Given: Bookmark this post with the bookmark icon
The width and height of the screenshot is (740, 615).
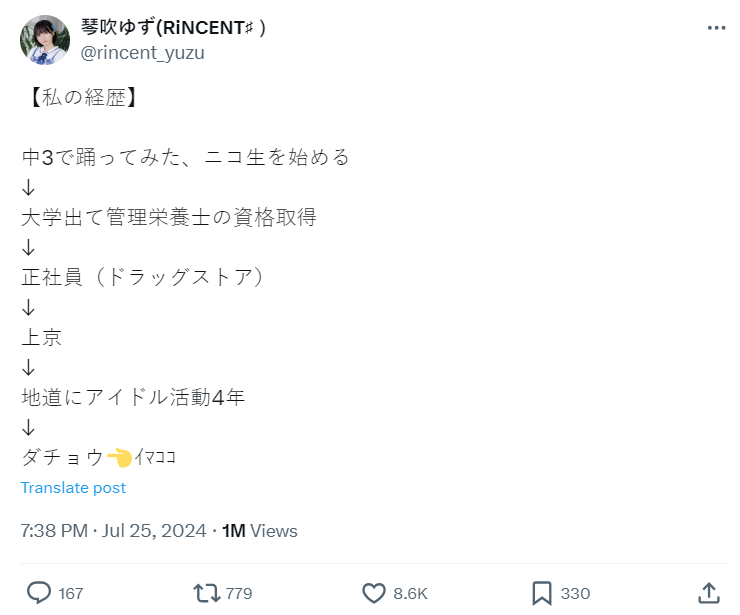Looking at the screenshot, I should coord(542,593).
